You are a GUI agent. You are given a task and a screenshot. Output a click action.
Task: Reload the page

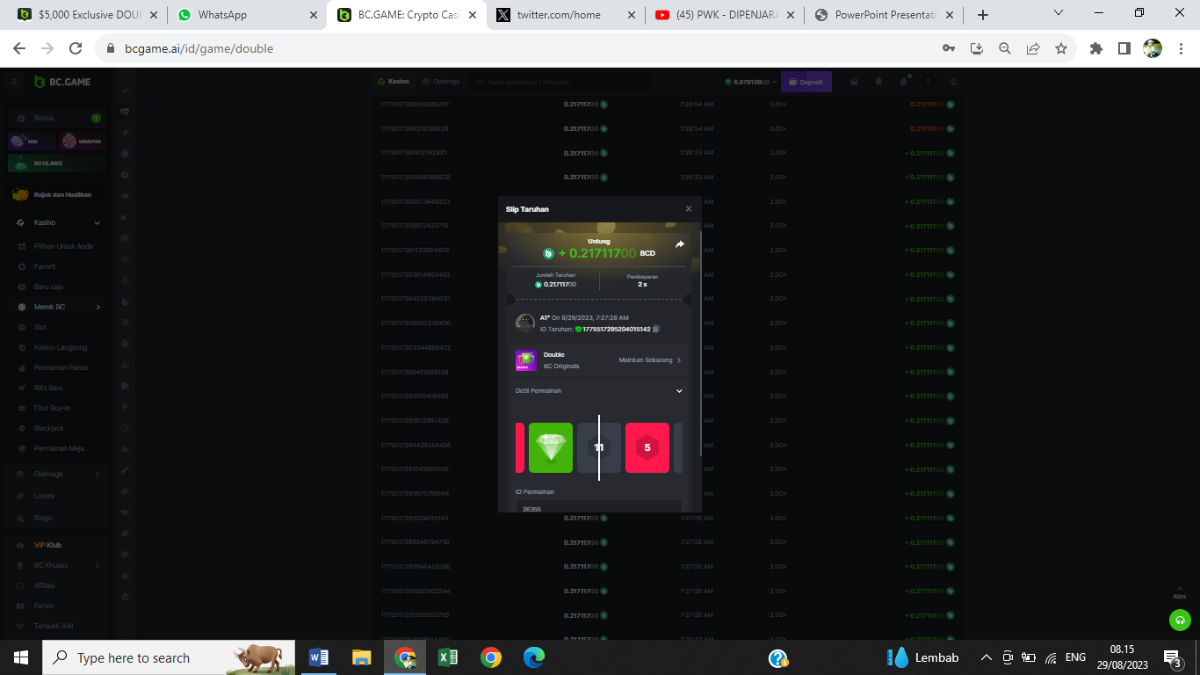click(x=75, y=48)
